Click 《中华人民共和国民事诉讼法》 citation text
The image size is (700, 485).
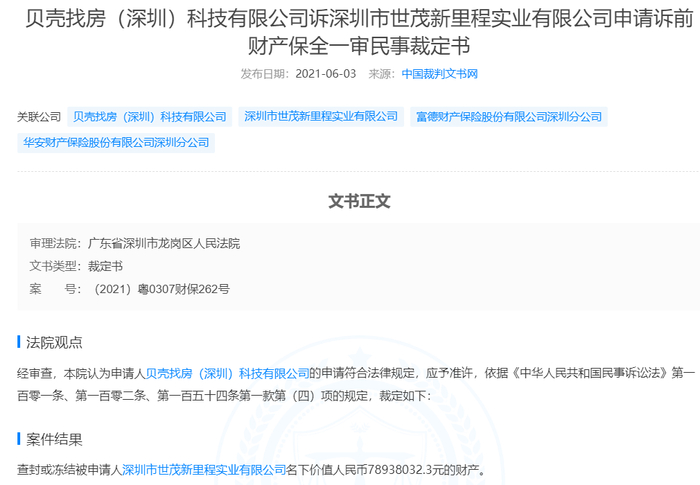coord(588,373)
